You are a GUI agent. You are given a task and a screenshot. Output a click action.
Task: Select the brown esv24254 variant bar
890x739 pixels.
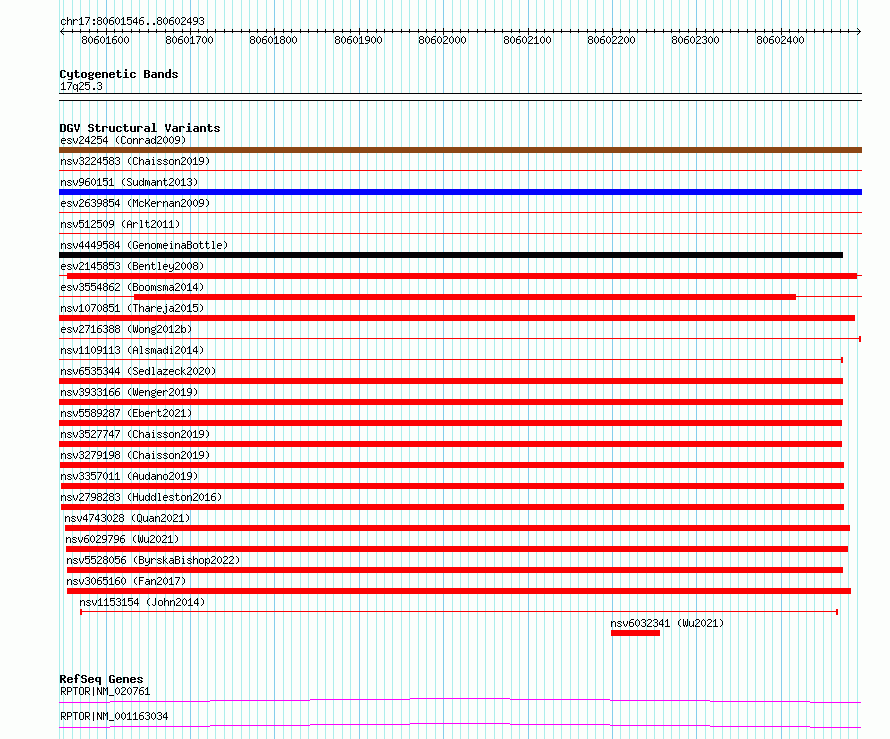point(460,150)
